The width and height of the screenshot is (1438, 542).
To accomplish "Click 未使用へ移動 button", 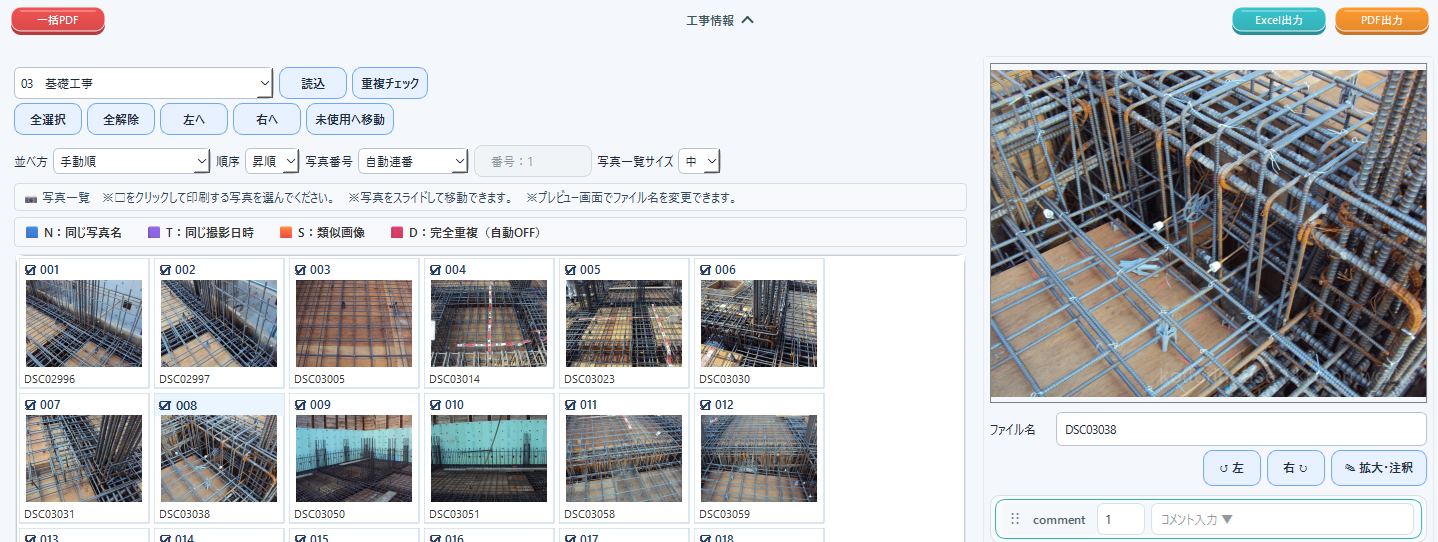I will [x=350, y=119].
